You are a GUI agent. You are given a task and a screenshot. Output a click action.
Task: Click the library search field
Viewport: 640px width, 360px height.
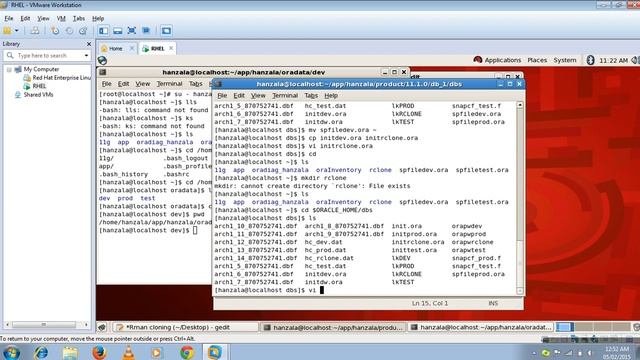tap(47, 55)
